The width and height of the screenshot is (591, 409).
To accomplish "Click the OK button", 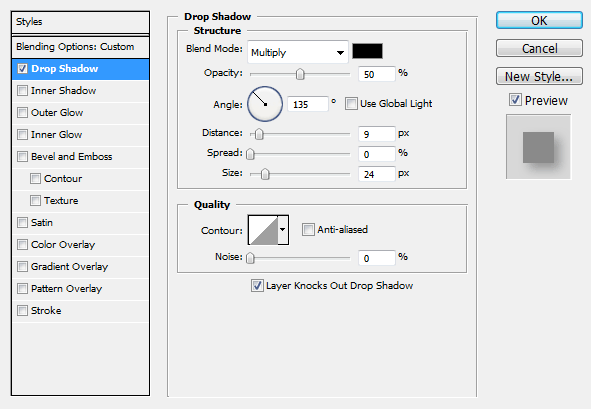I will (x=539, y=20).
